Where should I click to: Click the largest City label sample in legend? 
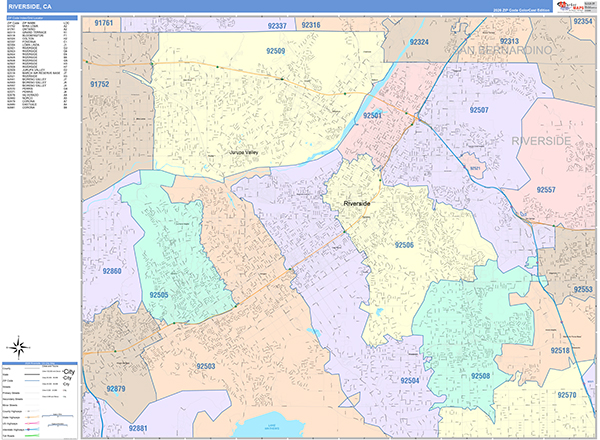[x=68, y=372]
